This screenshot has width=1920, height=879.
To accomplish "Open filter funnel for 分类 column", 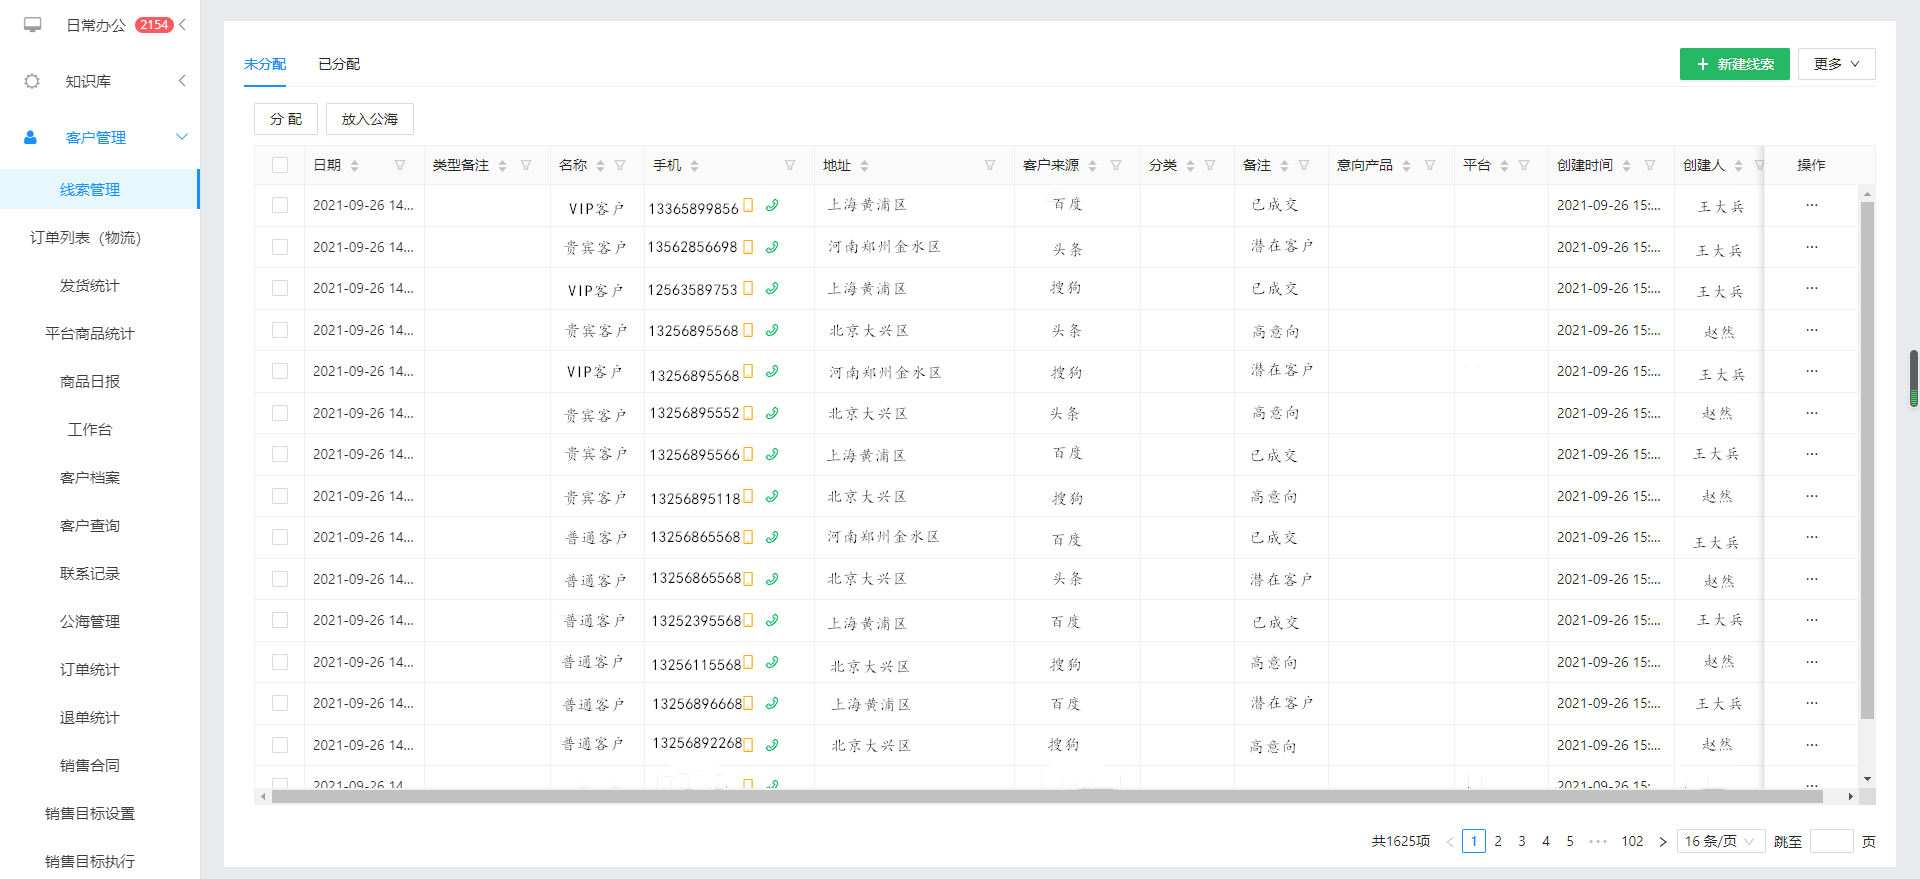I will click(x=1210, y=165).
